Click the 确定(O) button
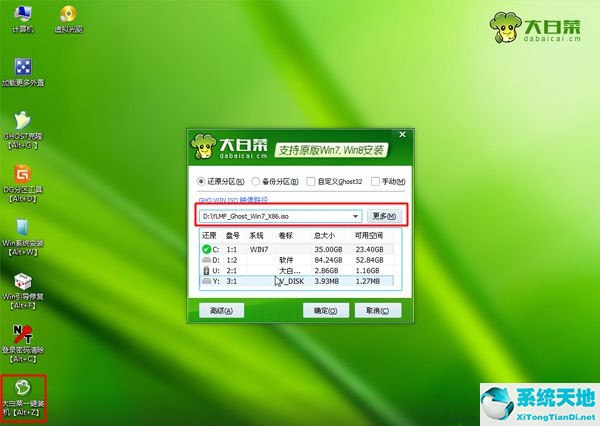 [x=326, y=310]
